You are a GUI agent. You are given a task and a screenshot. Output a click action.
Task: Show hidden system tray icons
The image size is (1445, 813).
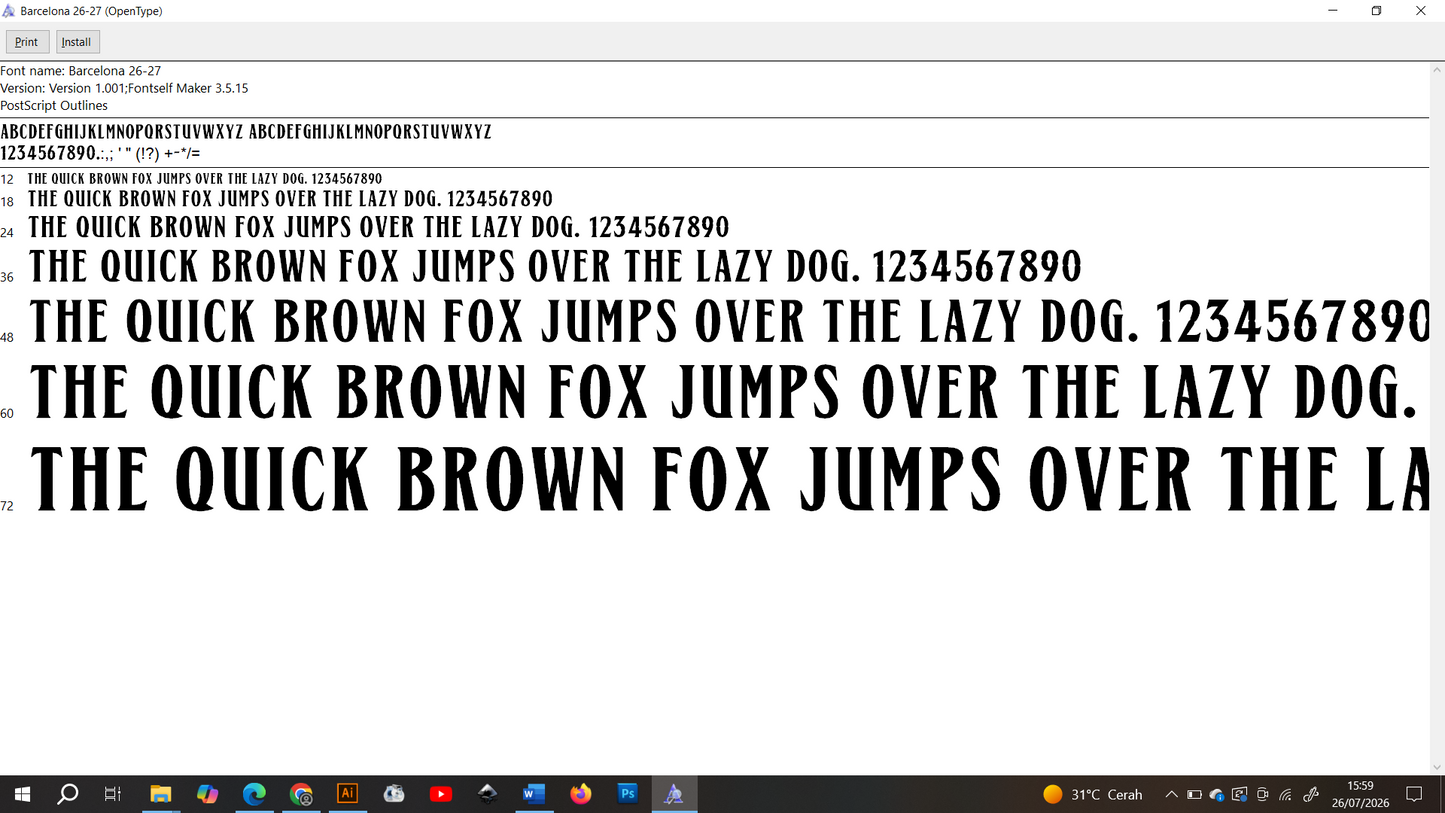click(x=1171, y=794)
